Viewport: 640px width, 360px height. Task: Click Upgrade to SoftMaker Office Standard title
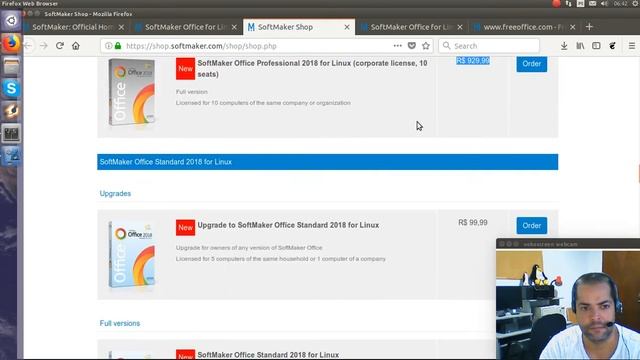[288, 225]
